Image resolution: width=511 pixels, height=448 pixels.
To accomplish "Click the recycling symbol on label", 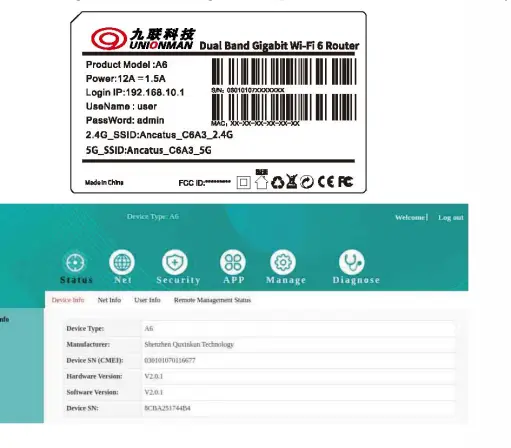I will point(277,182).
